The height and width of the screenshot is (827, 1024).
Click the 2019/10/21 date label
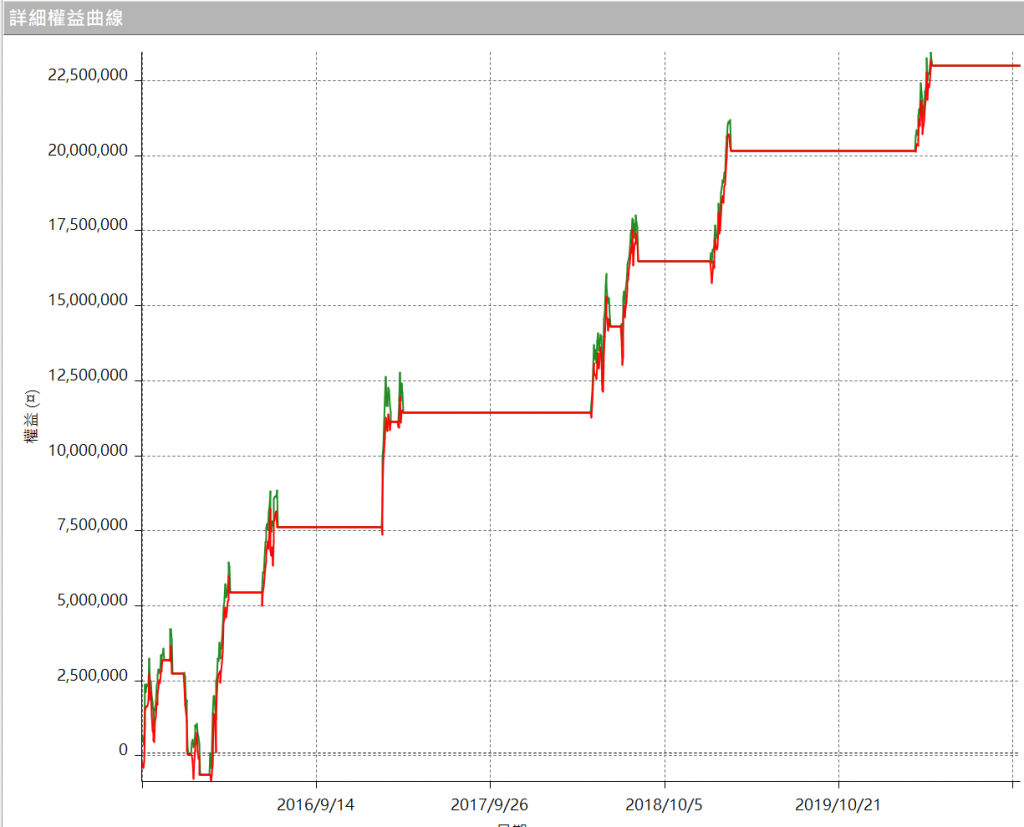[838, 804]
